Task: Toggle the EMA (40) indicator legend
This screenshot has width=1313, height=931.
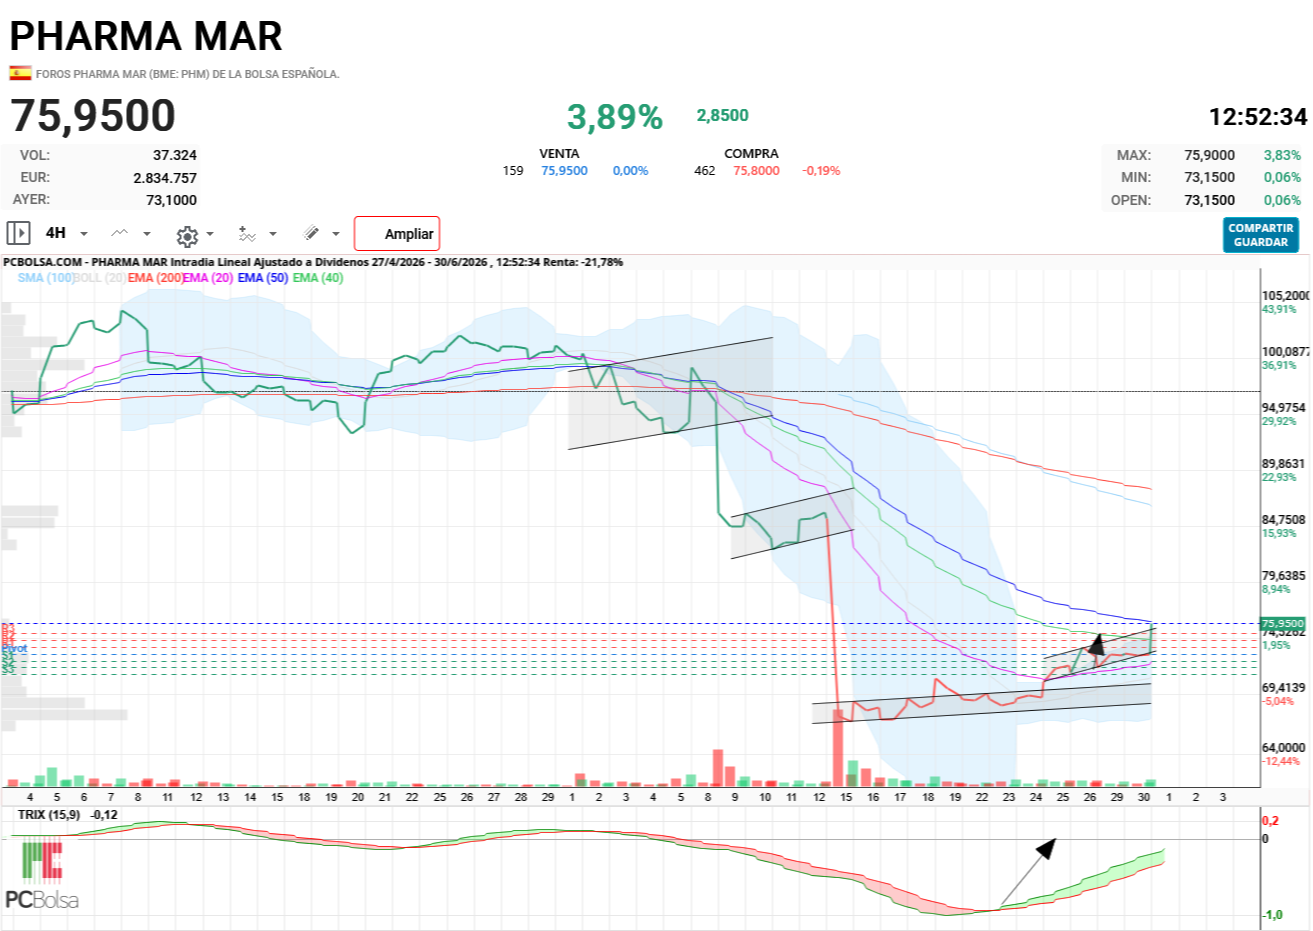Action: pos(318,278)
